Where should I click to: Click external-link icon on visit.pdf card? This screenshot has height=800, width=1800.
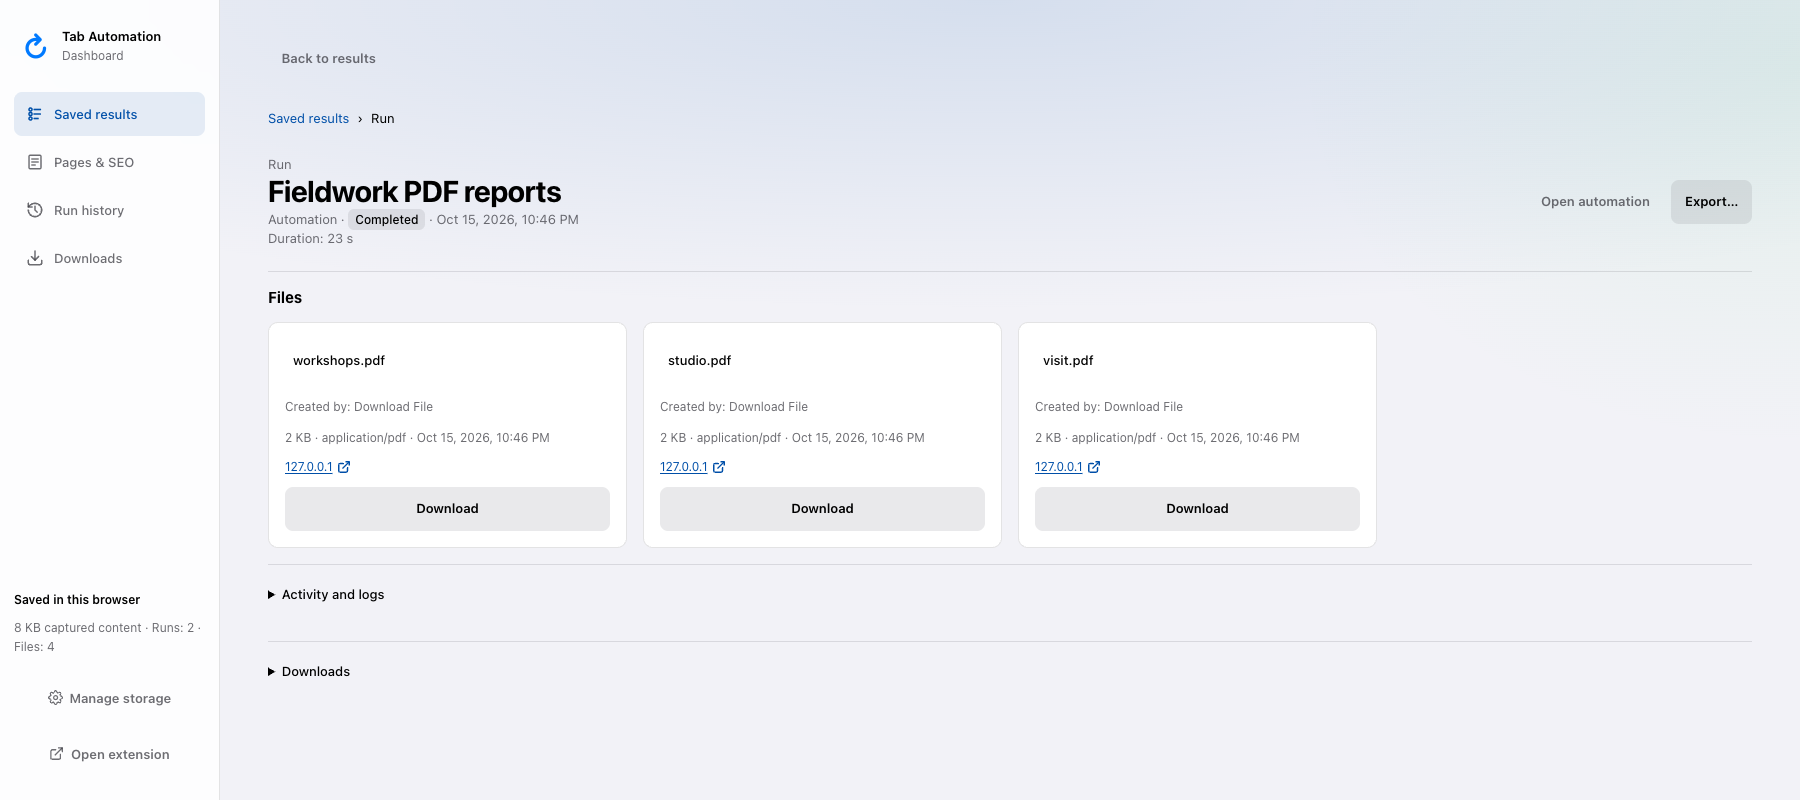[x=1094, y=467]
